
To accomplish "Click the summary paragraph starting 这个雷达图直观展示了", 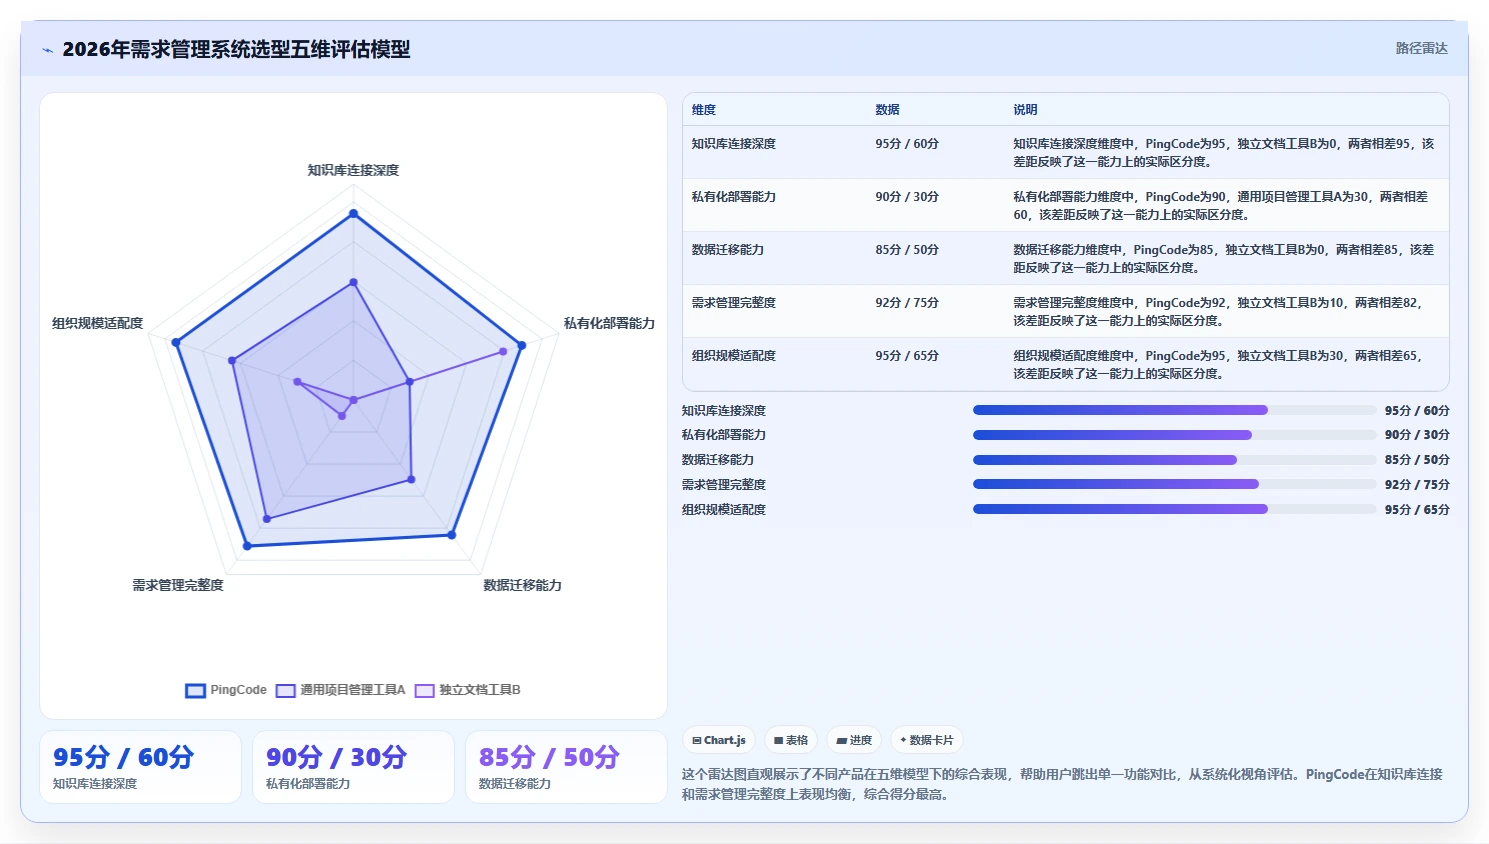I will click(x=1062, y=784).
